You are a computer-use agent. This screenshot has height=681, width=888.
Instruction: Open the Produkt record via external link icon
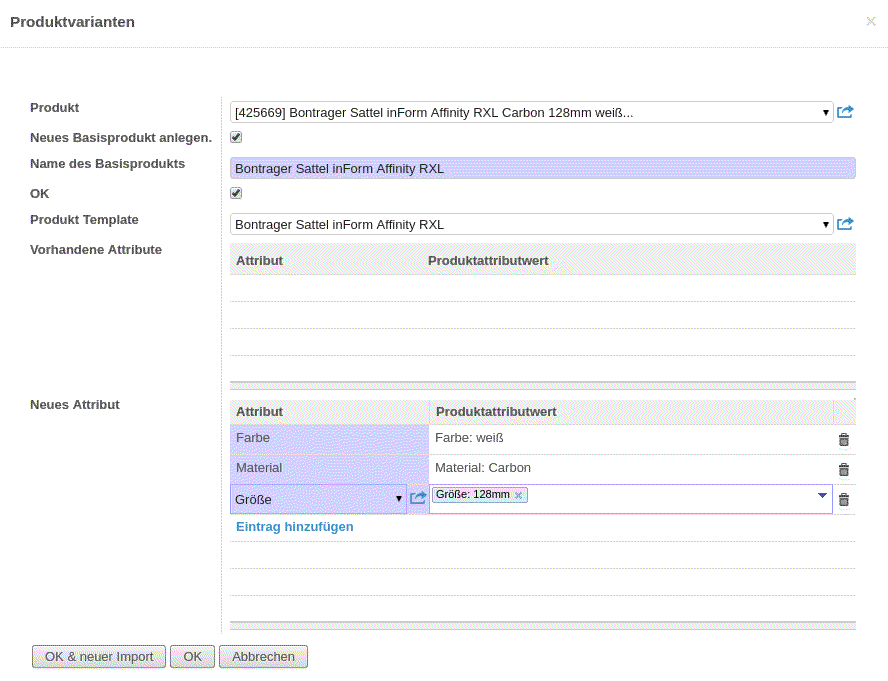tap(845, 112)
